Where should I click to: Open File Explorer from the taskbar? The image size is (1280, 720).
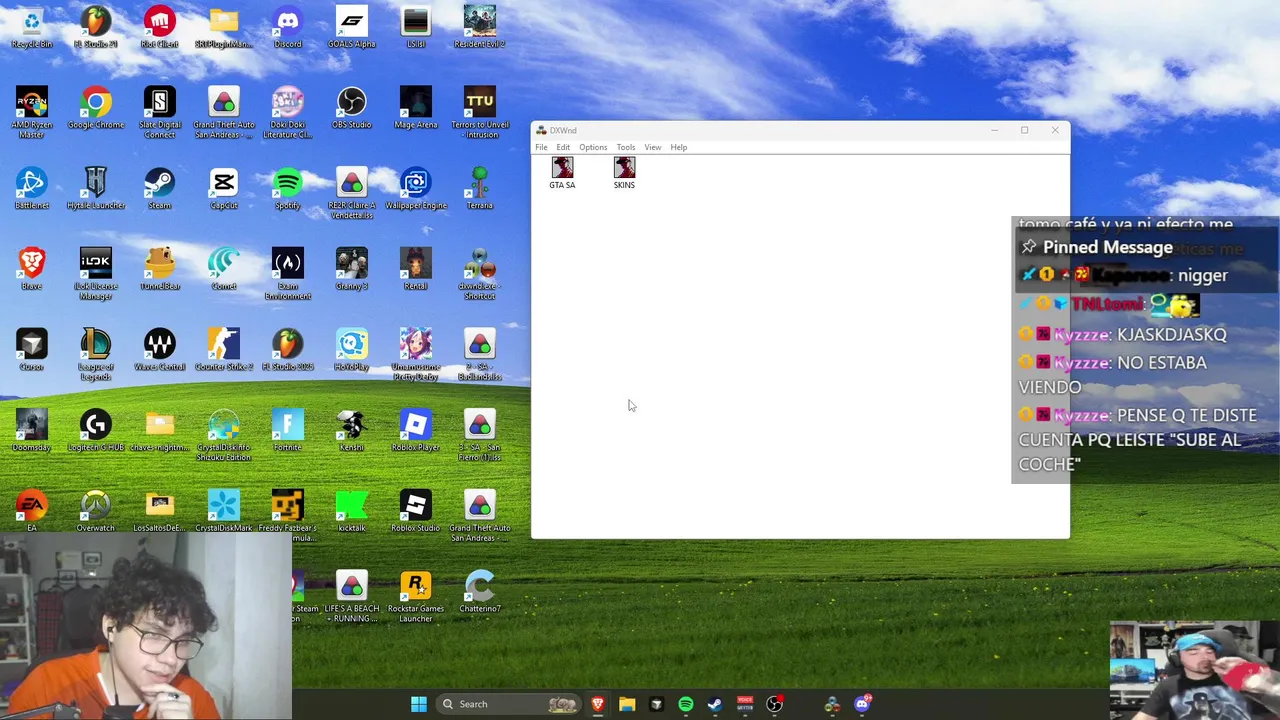tap(627, 704)
